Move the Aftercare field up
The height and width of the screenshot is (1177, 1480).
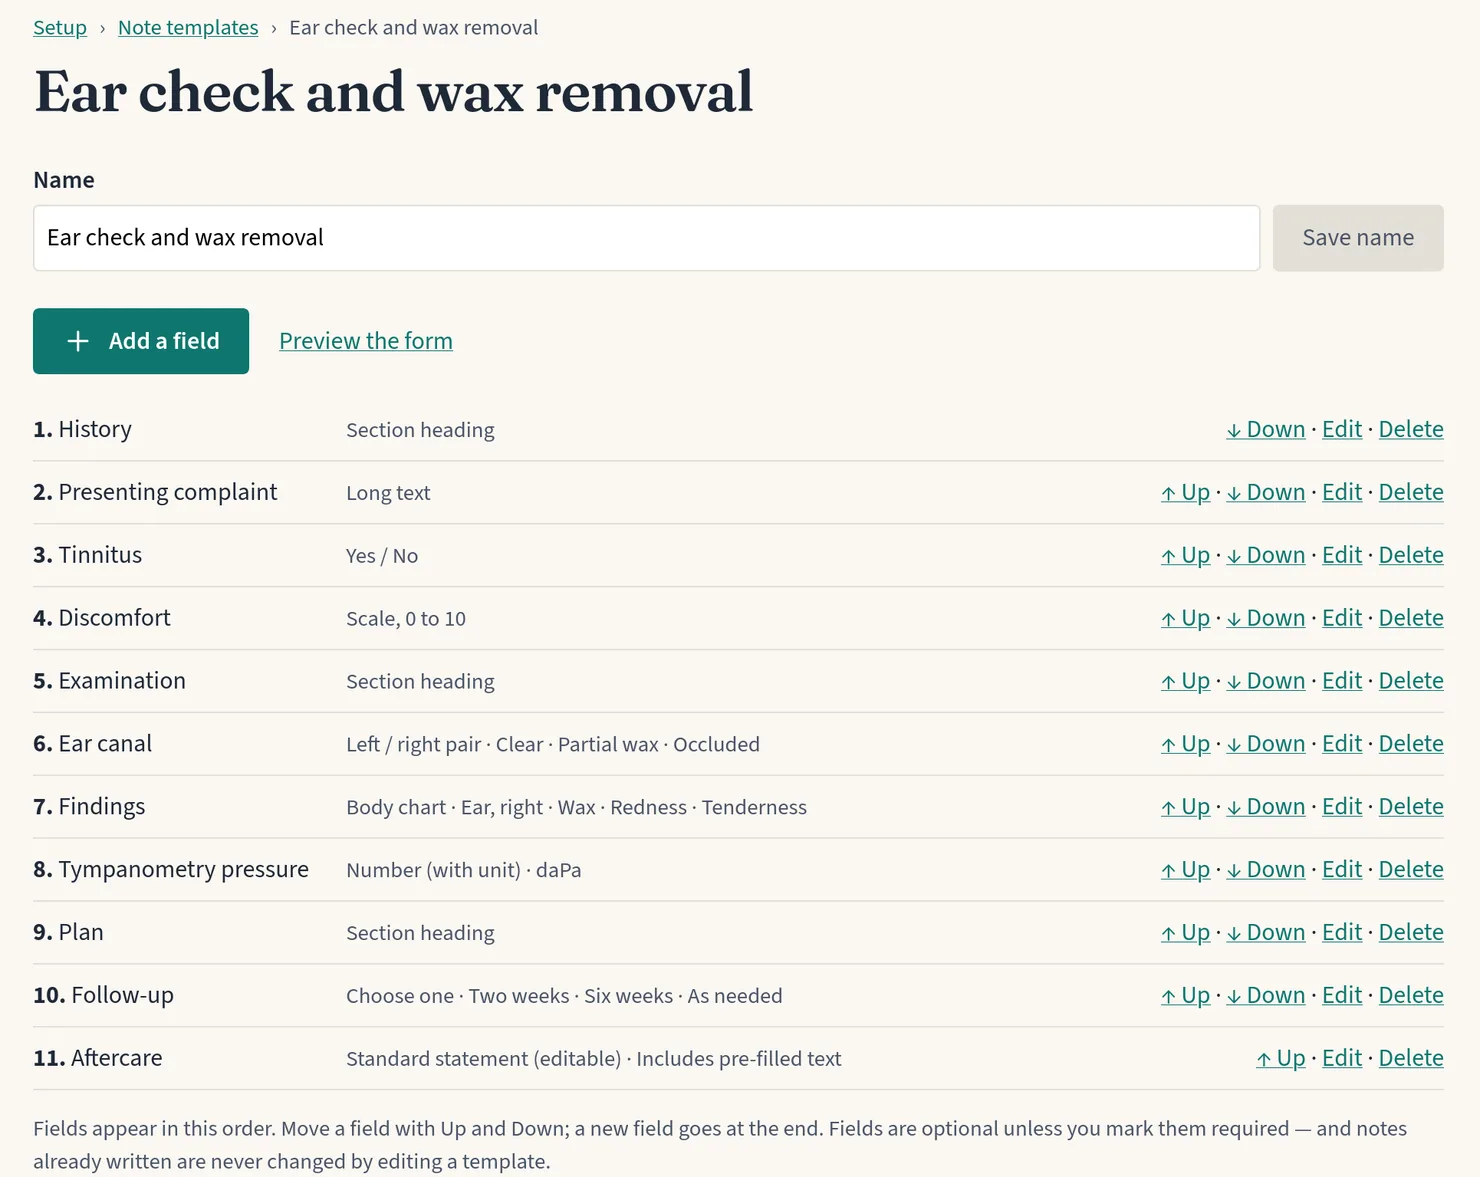[x=1281, y=1059]
